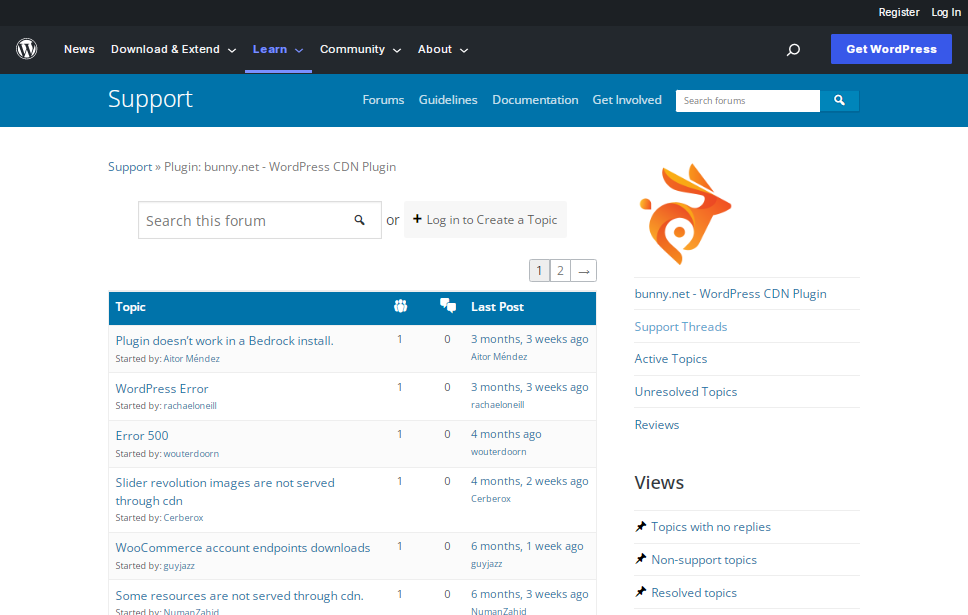The height and width of the screenshot is (615, 968).
Task: Click the Get WordPress button
Action: click(x=891, y=49)
